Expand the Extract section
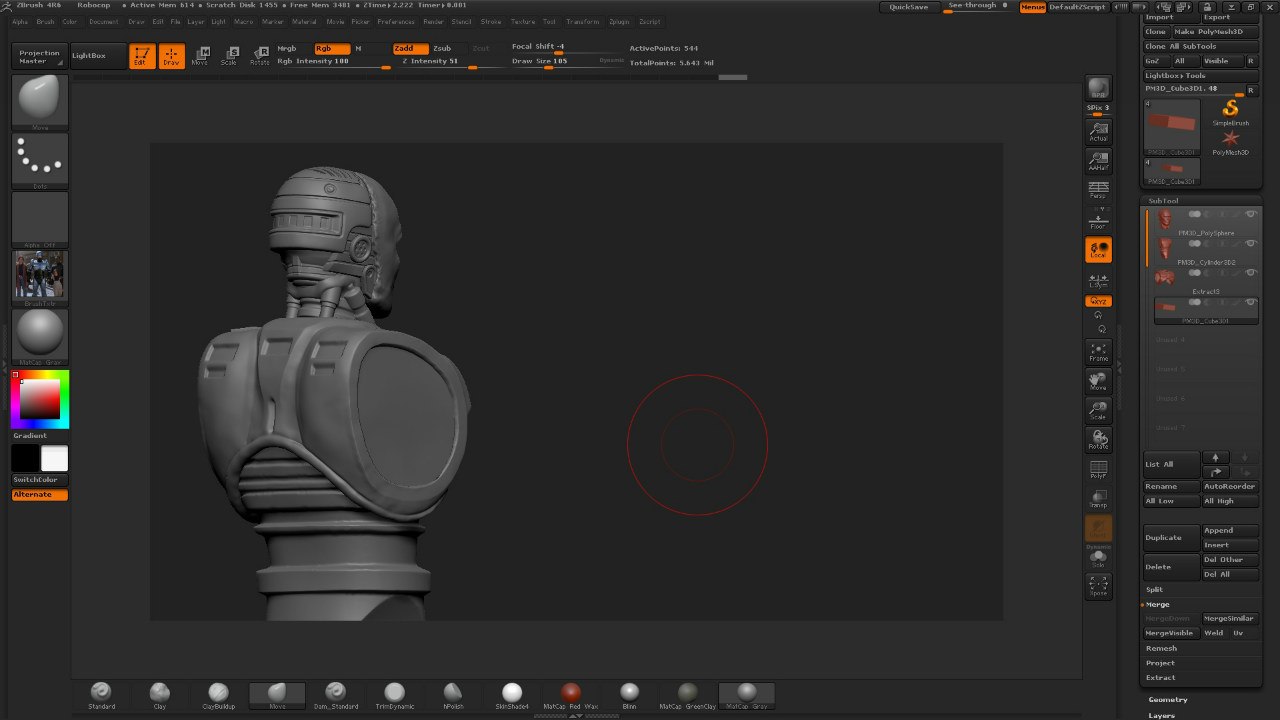Viewport: 1280px width, 720px height. pos(1160,678)
